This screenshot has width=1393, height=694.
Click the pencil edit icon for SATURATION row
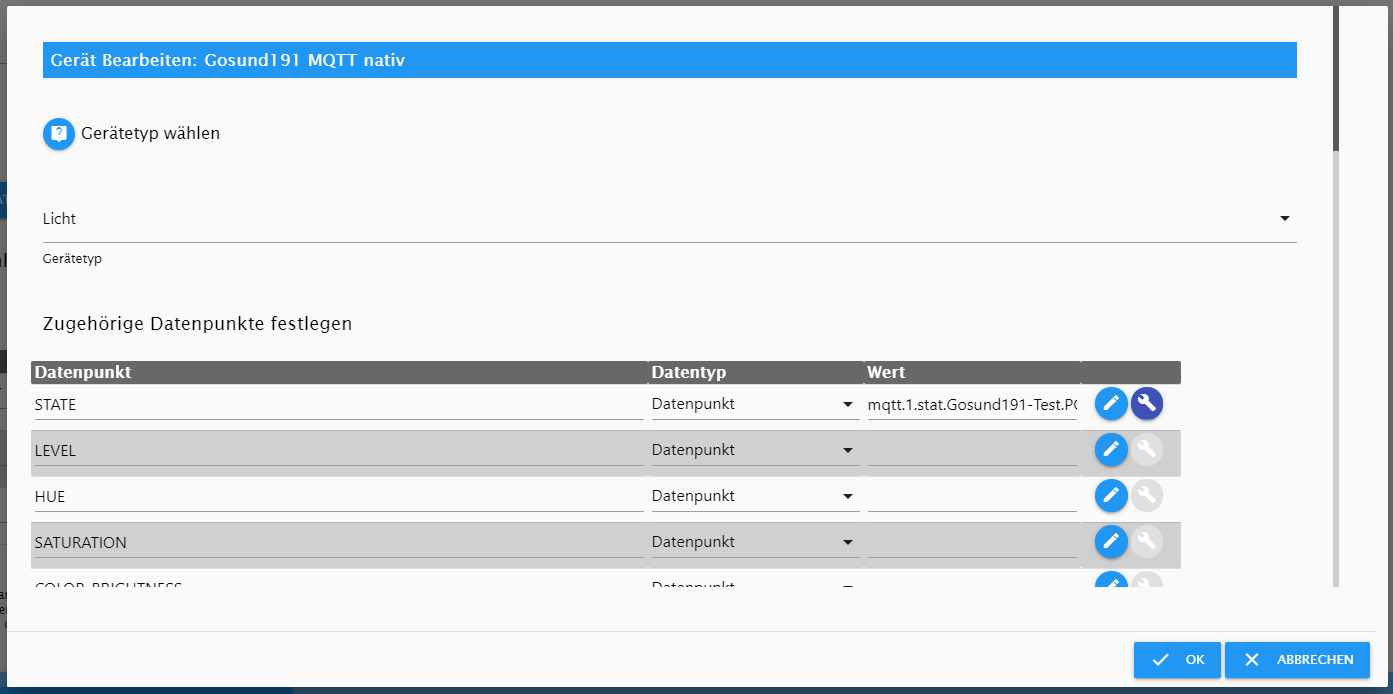tap(1111, 542)
